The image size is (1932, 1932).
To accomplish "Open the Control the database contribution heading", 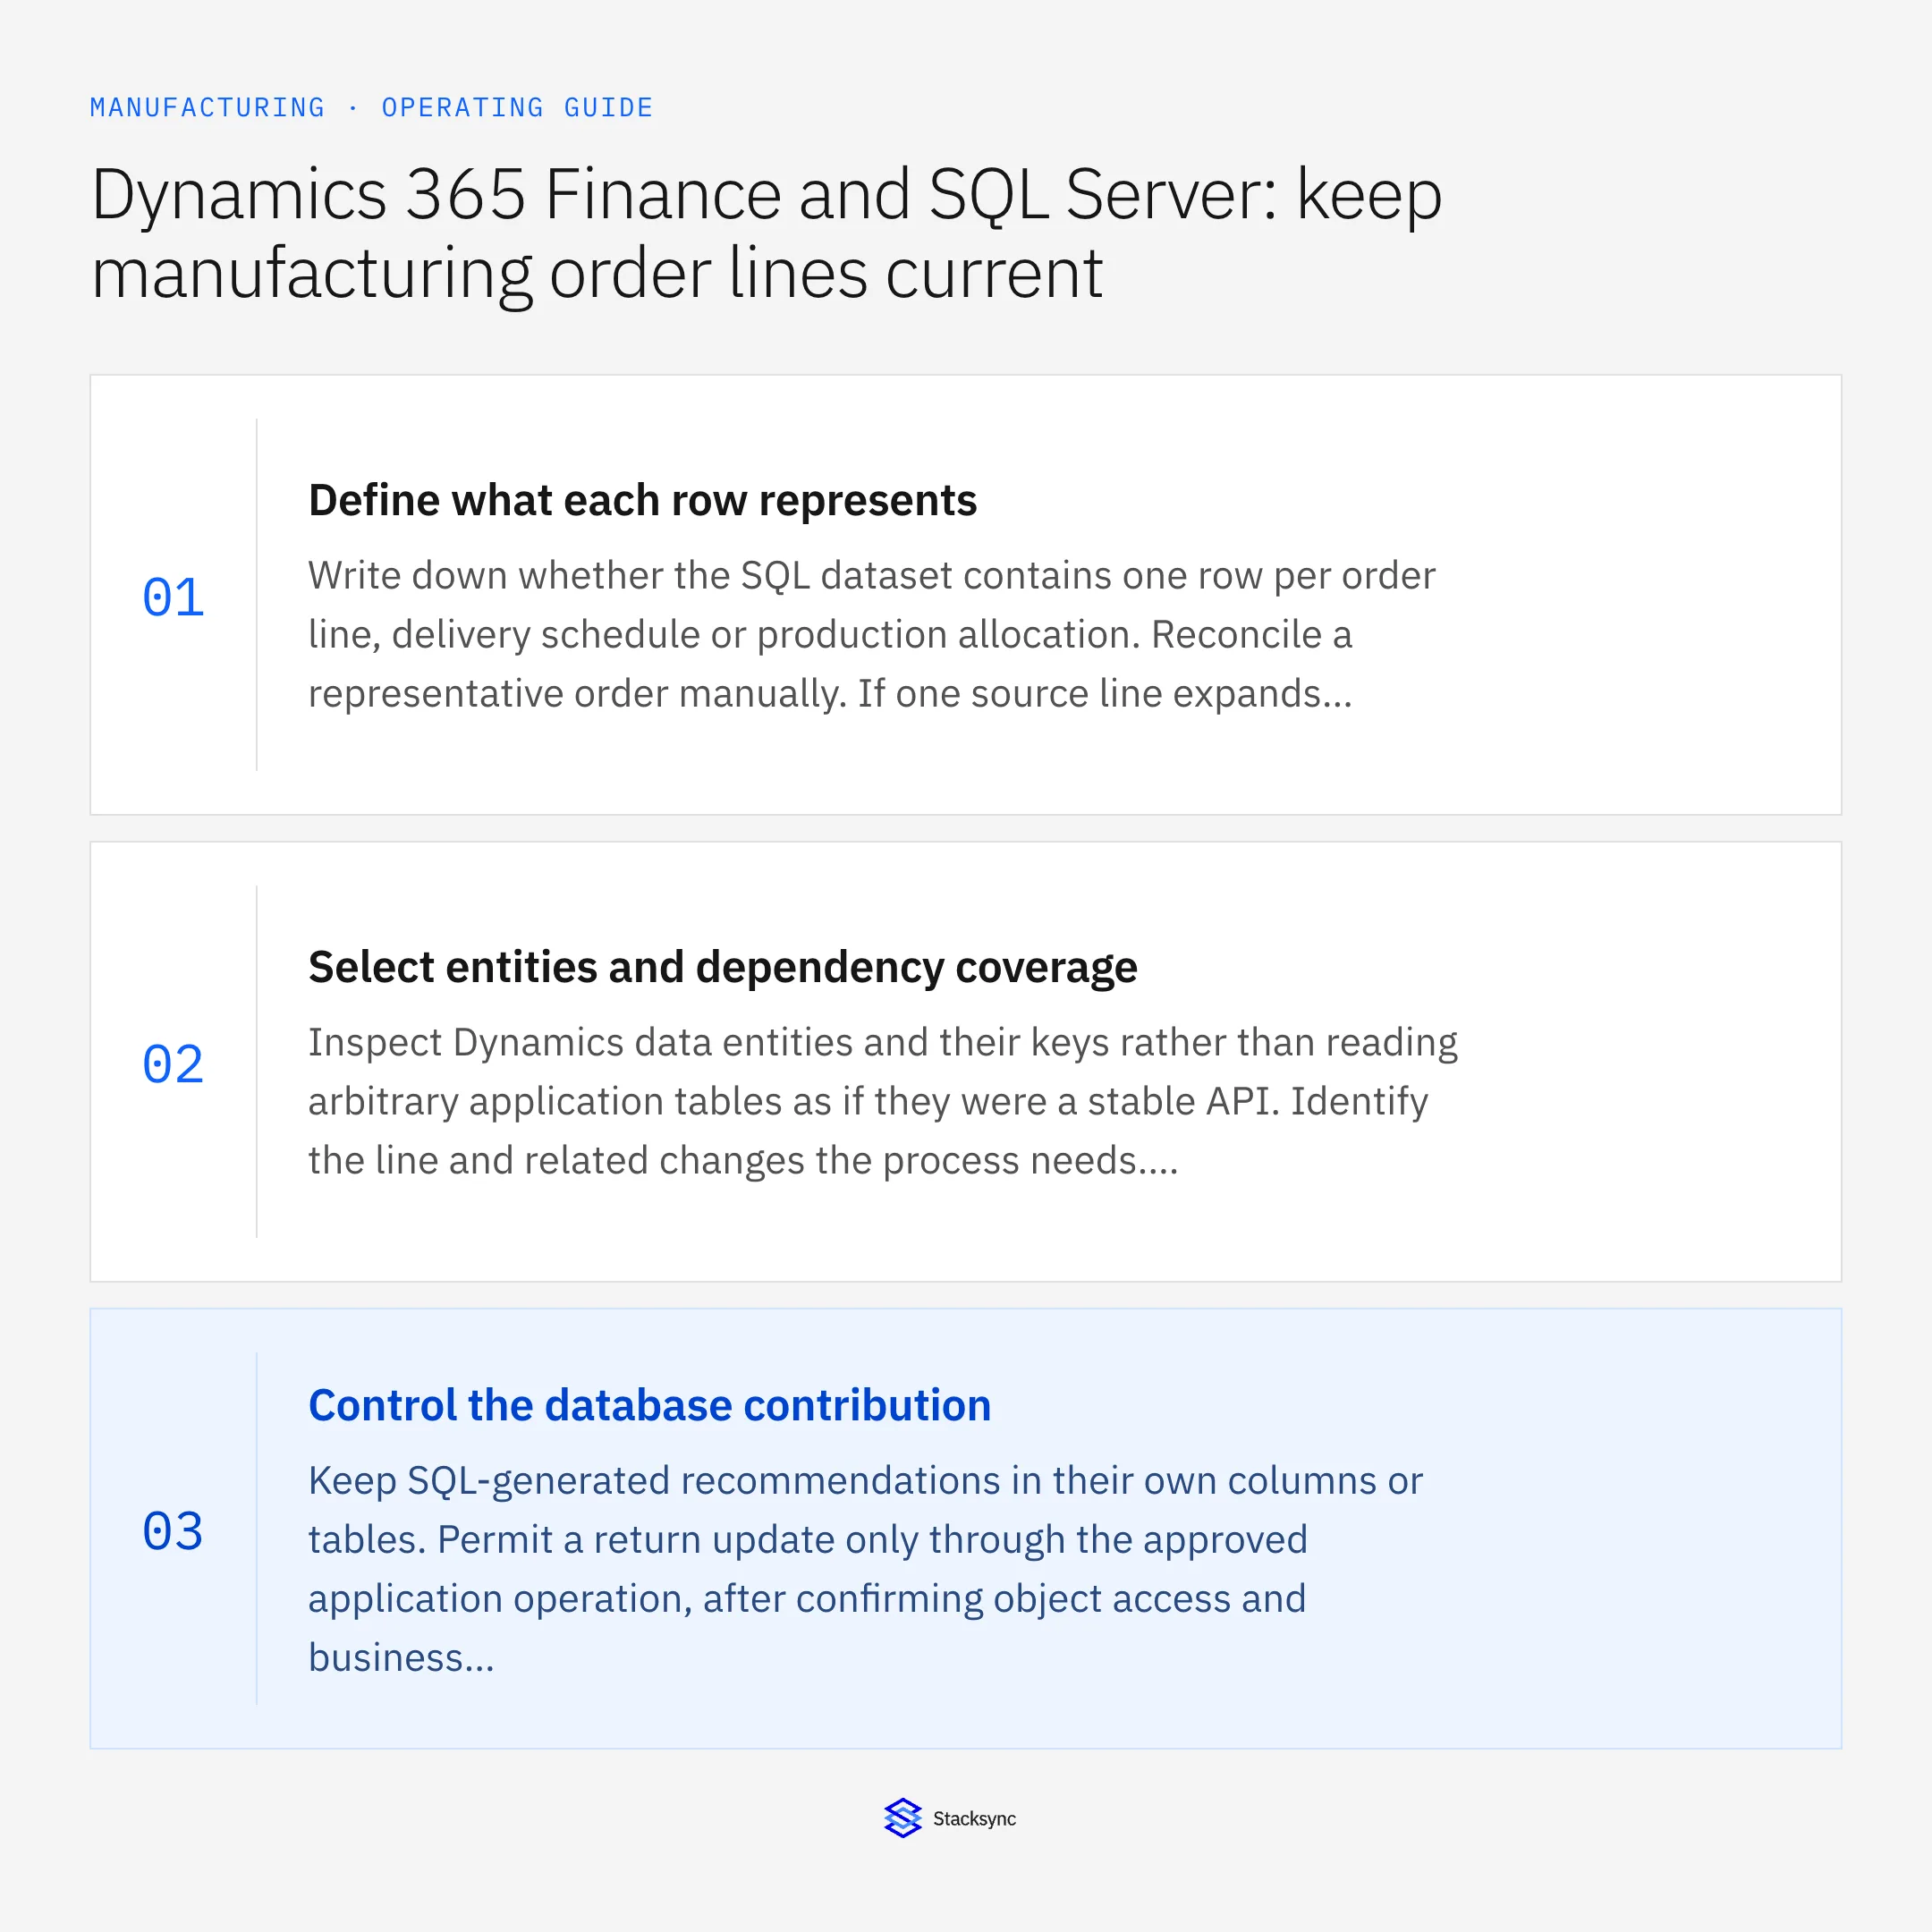I will 649,1405.
